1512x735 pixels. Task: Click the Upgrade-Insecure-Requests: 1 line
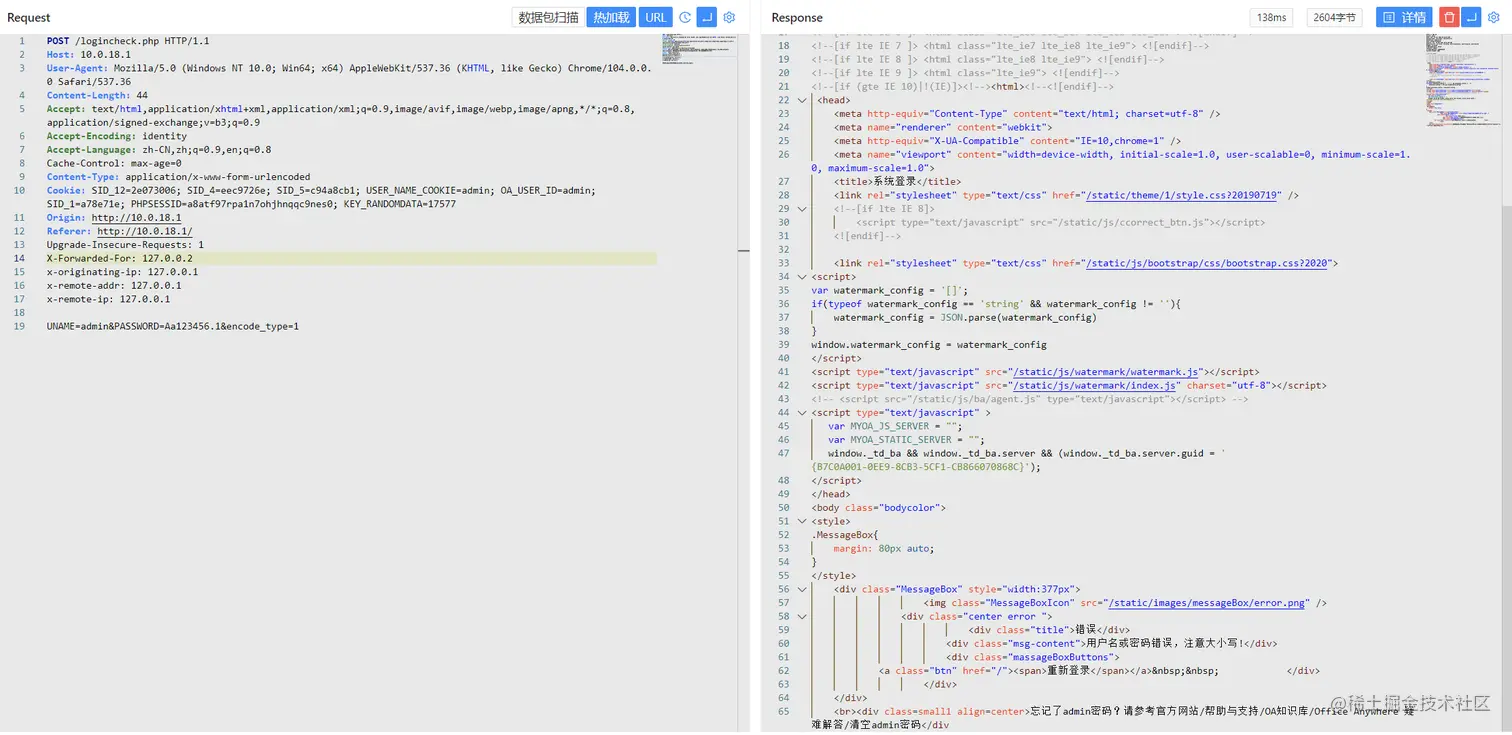coord(125,244)
